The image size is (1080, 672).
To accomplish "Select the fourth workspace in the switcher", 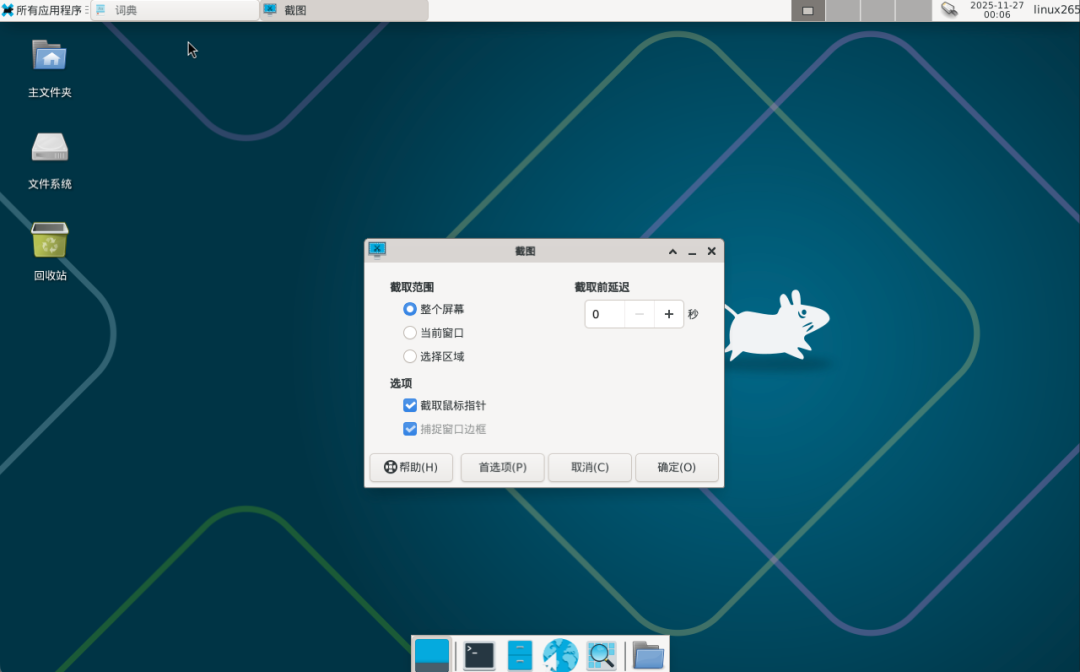I will click(913, 10).
